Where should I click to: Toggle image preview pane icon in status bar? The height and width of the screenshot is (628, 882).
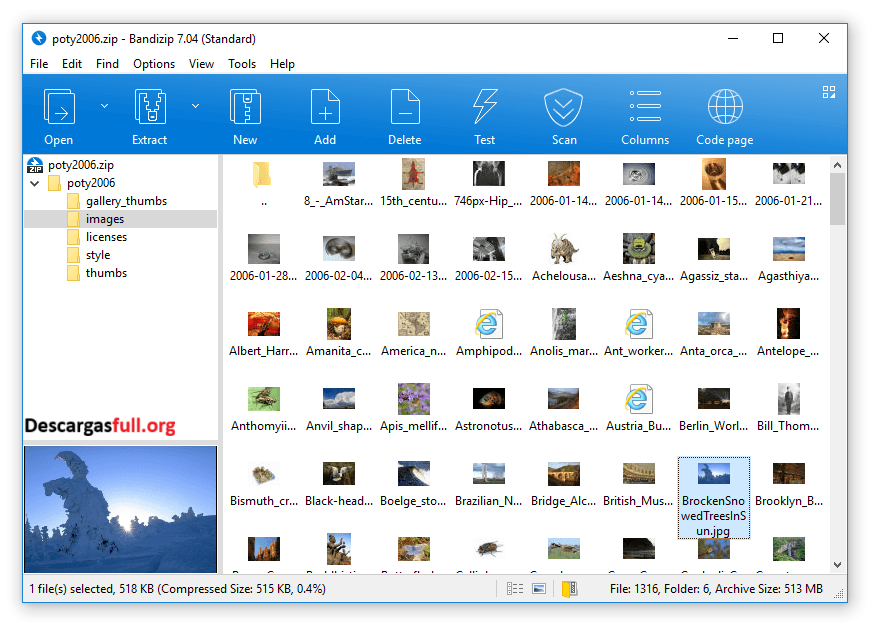[539, 589]
